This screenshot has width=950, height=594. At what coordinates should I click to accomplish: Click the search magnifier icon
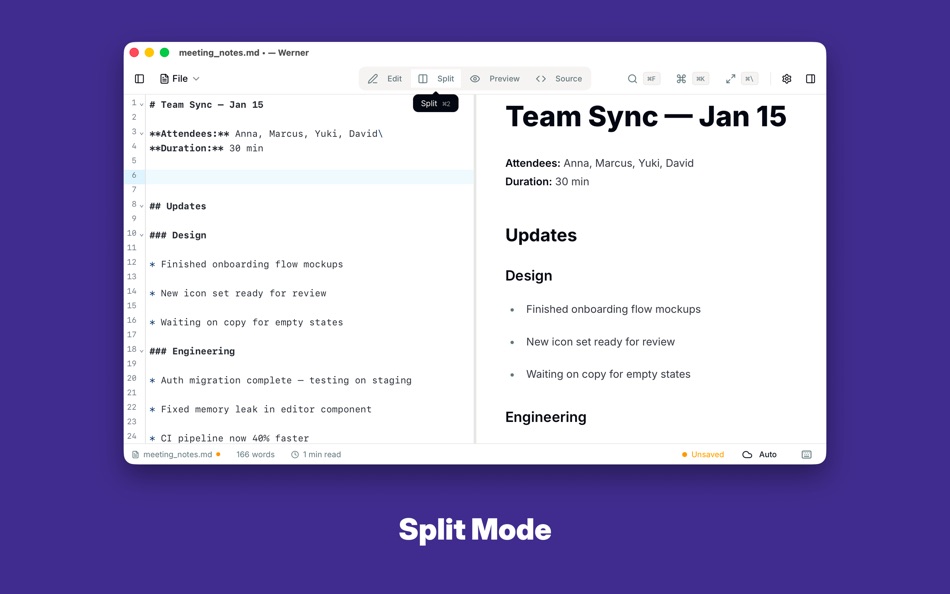tap(632, 79)
